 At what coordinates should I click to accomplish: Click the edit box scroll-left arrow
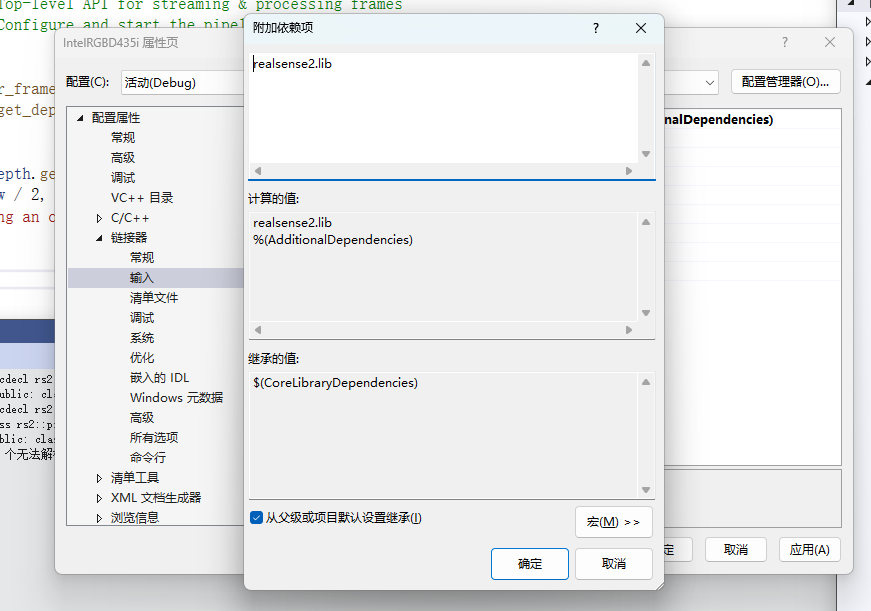[258, 171]
